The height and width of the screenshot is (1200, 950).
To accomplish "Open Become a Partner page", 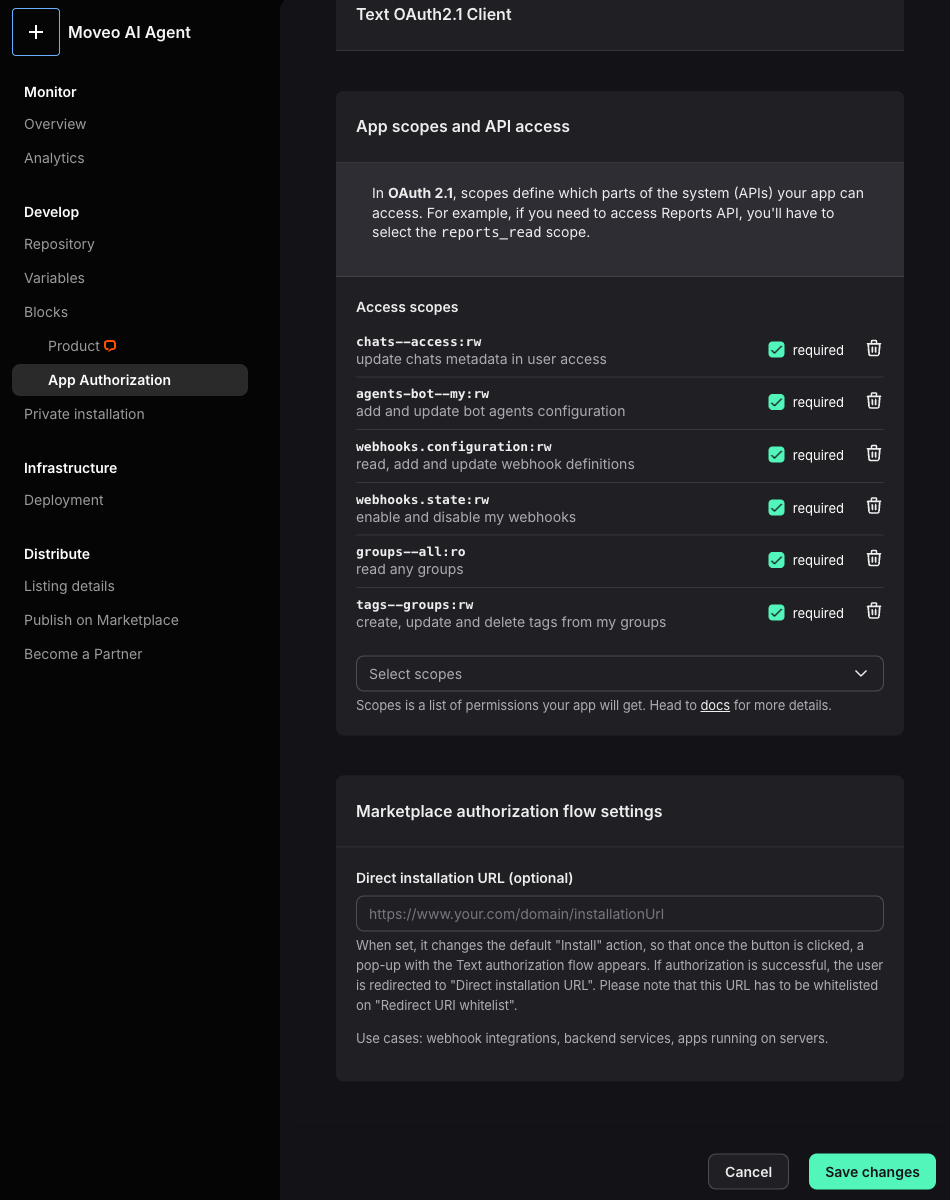I will (x=83, y=654).
